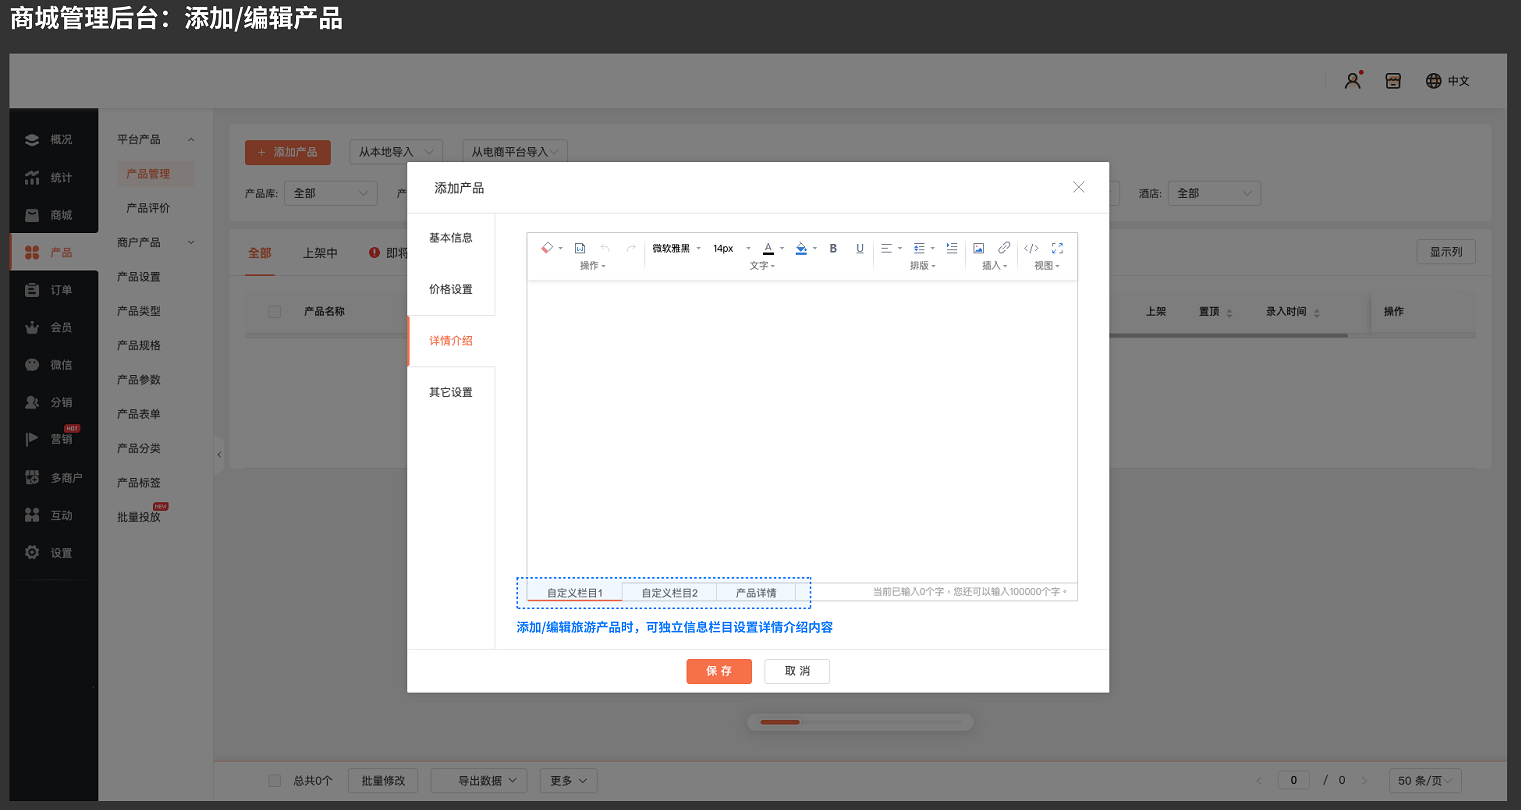The image size is (1521, 810).
Task: Open the 微软雅黑 font family dropdown
Action: (677, 248)
